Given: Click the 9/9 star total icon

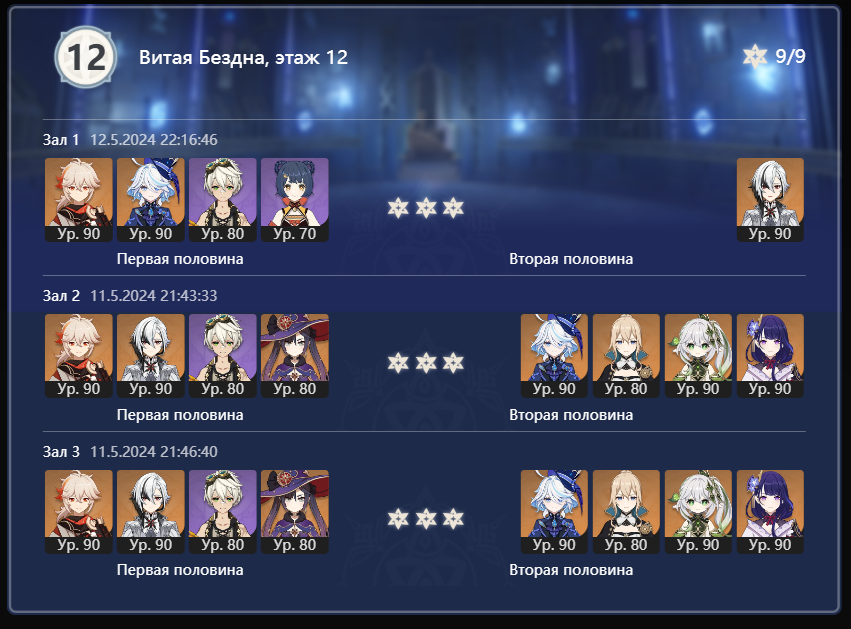Looking at the screenshot, I should [755, 56].
